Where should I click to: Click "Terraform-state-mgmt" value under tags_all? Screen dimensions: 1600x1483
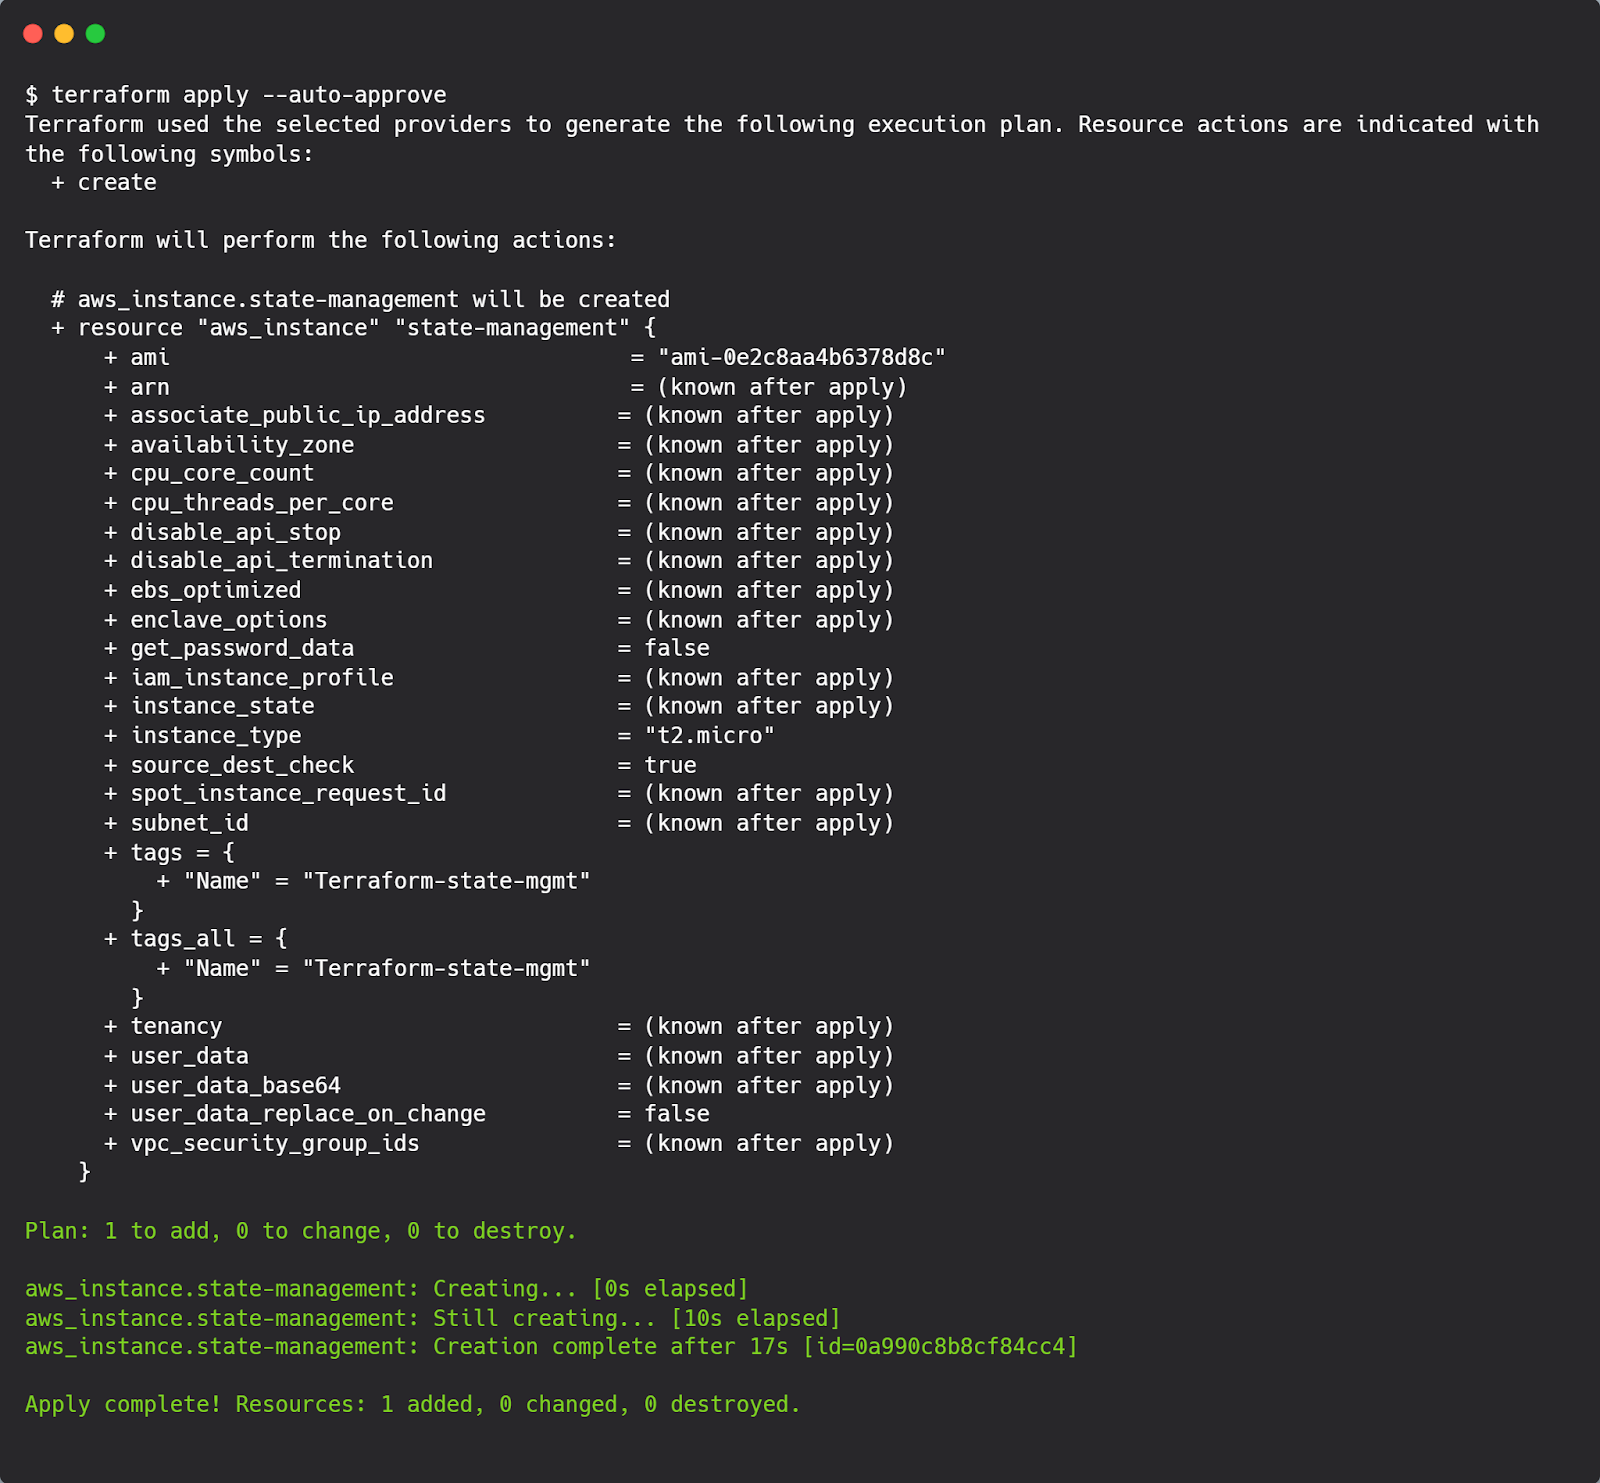pos(447,969)
